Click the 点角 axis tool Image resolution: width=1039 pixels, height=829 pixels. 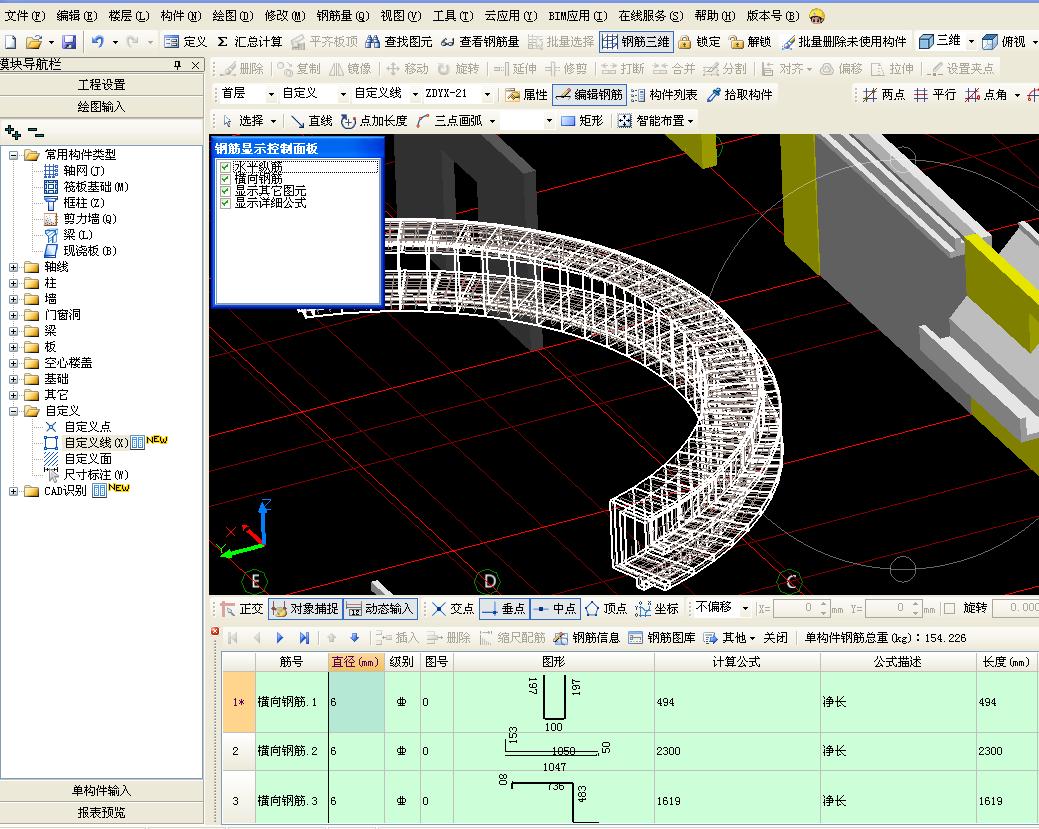click(x=986, y=95)
